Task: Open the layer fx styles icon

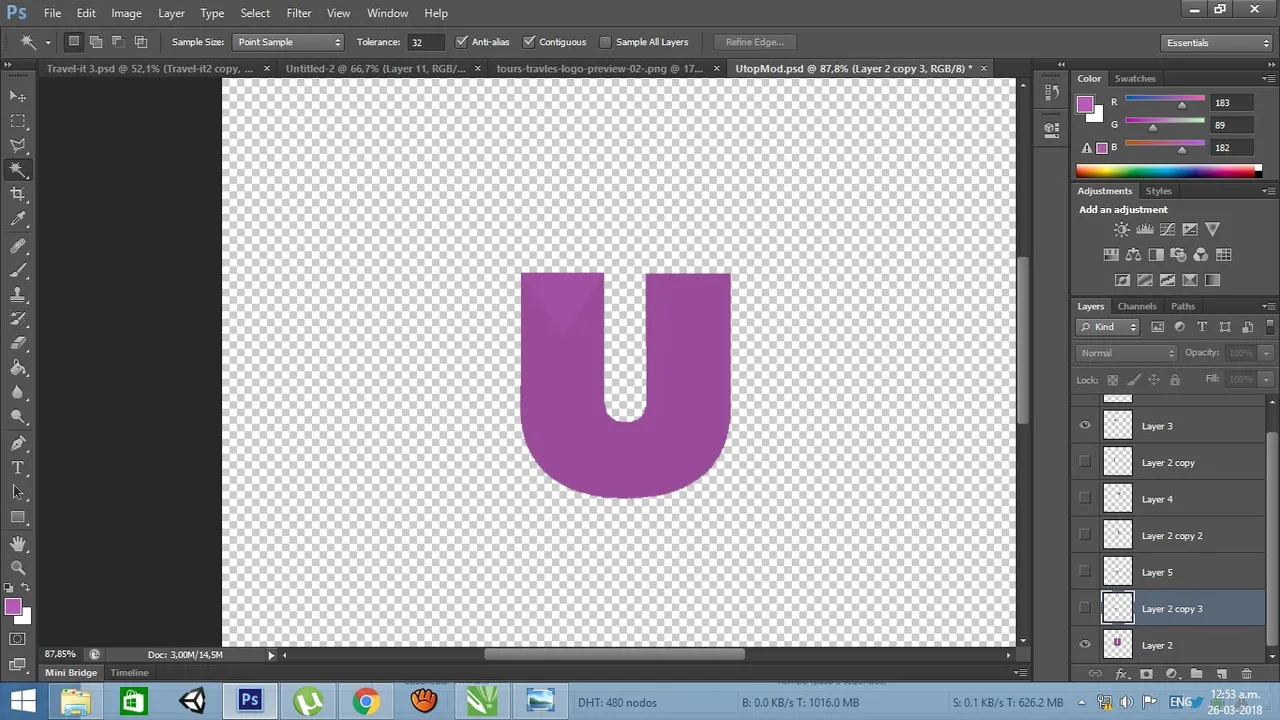Action: pyautogui.click(x=1121, y=674)
